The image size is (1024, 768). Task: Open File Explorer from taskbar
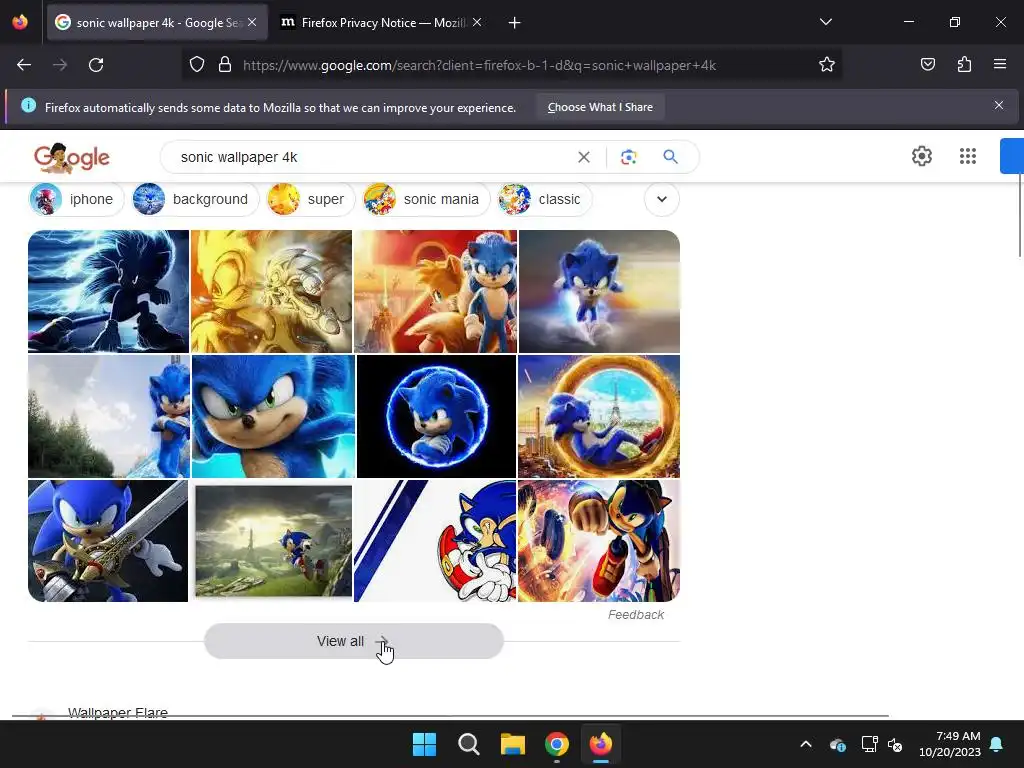[513, 744]
